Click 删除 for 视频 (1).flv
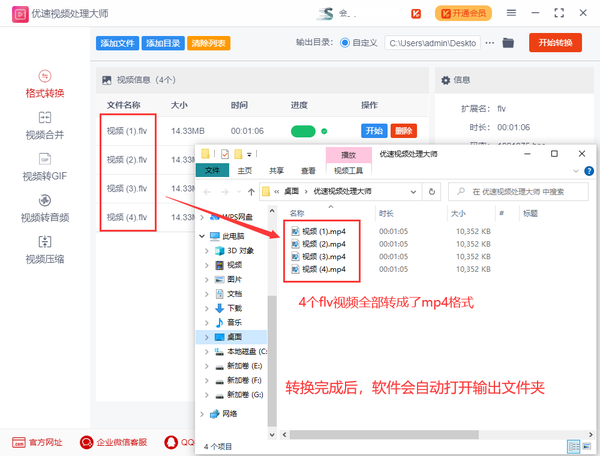Viewport: 600px width, 456px height. (x=404, y=131)
